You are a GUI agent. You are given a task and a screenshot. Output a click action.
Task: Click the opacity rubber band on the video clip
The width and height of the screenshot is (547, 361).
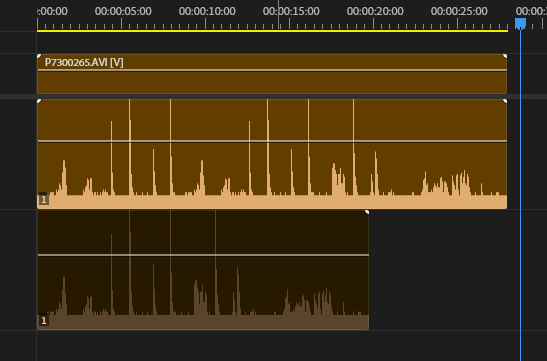pos(272,70)
